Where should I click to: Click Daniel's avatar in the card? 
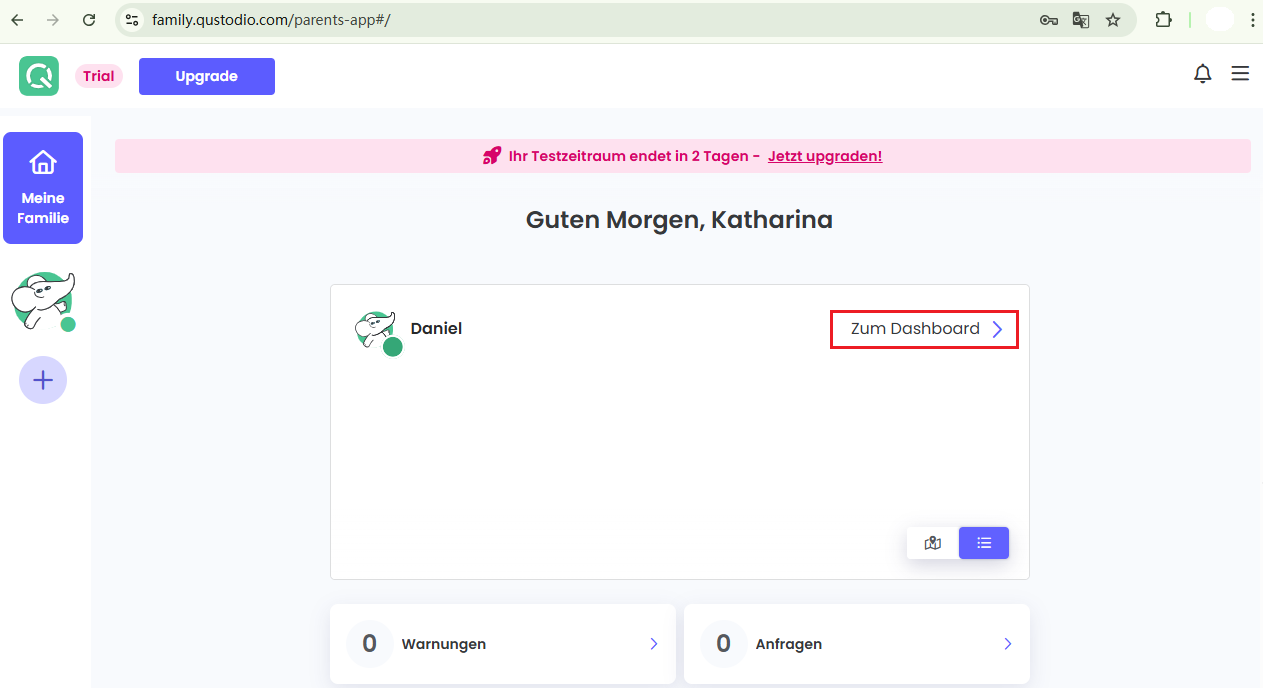pos(378,332)
